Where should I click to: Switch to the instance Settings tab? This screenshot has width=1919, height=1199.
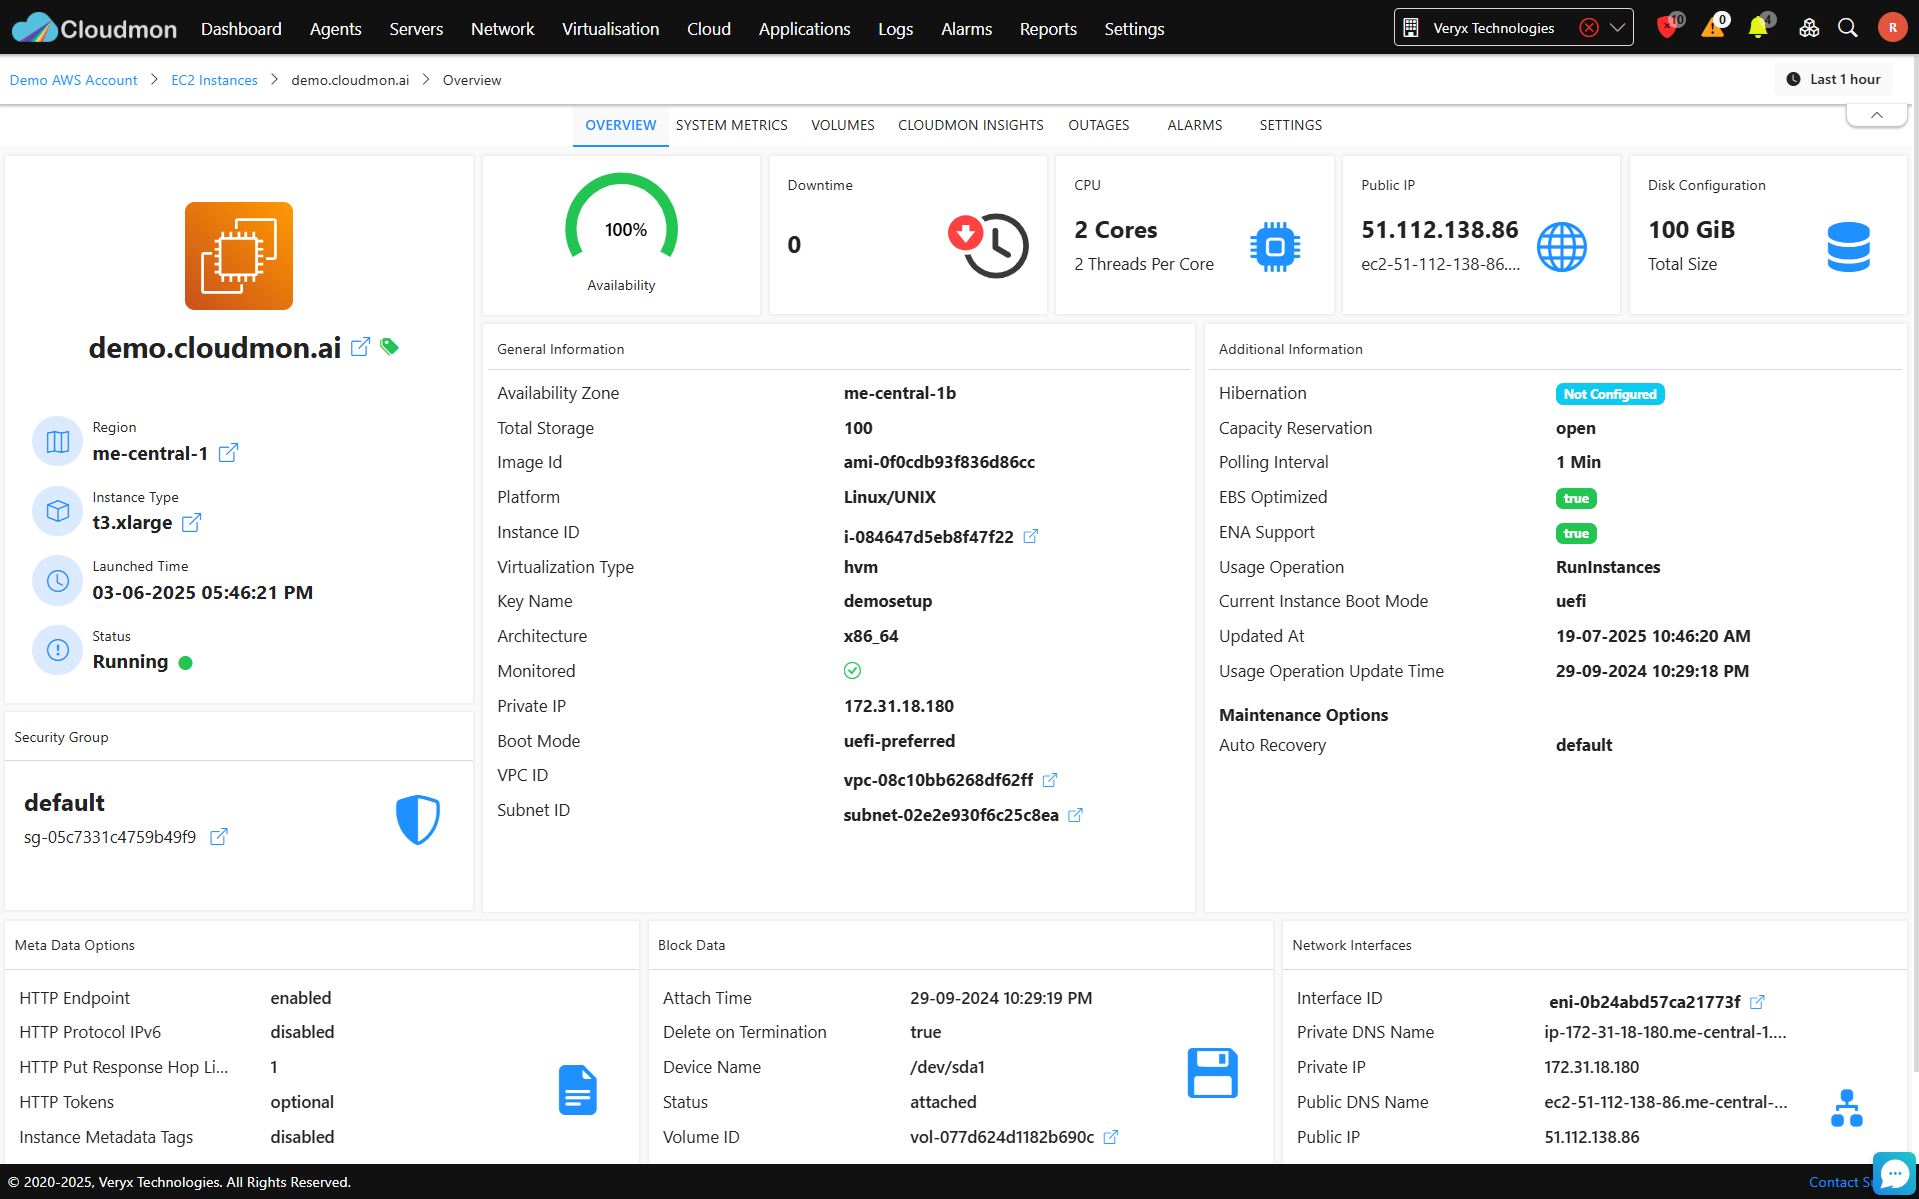pyautogui.click(x=1290, y=125)
